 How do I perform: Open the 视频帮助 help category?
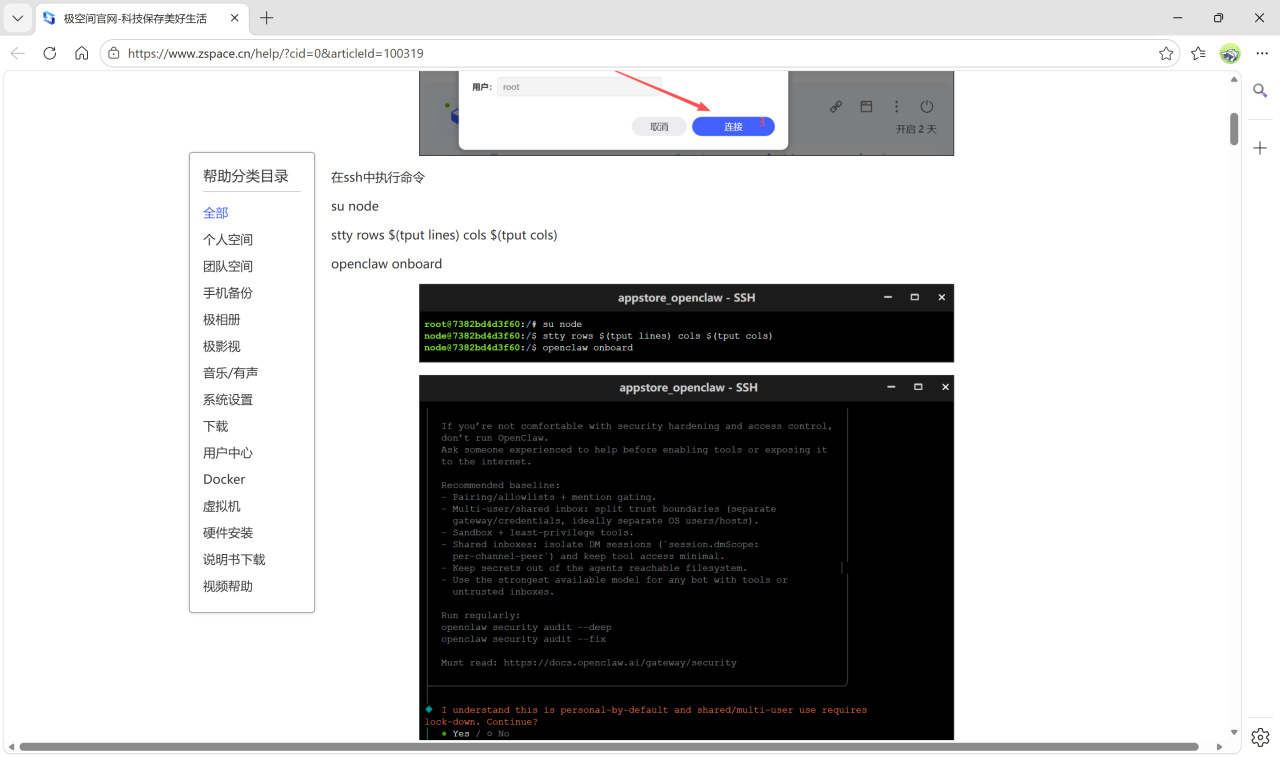point(228,586)
